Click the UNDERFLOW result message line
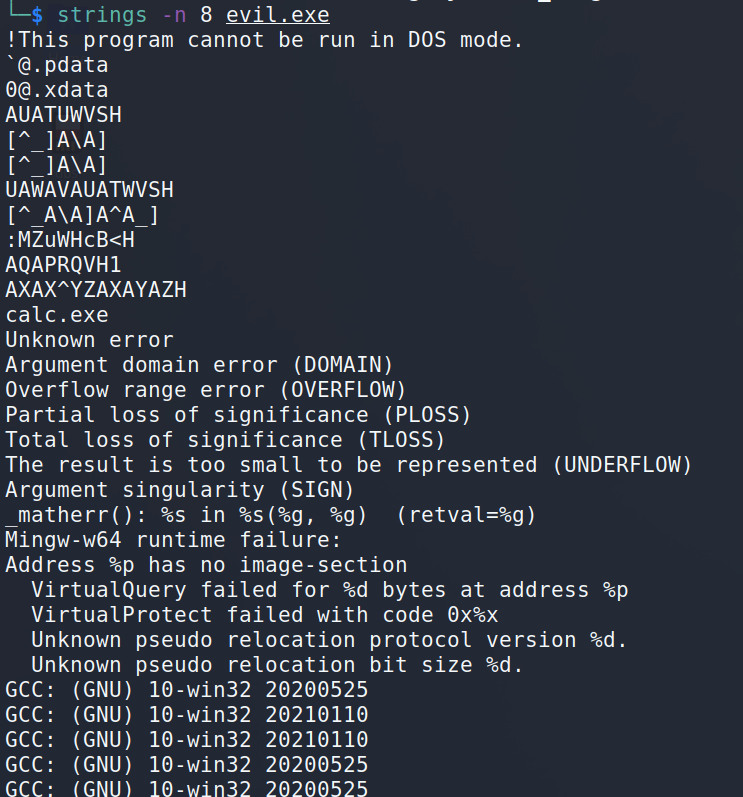Viewport: 743px width, 797px height. [349, 465]
